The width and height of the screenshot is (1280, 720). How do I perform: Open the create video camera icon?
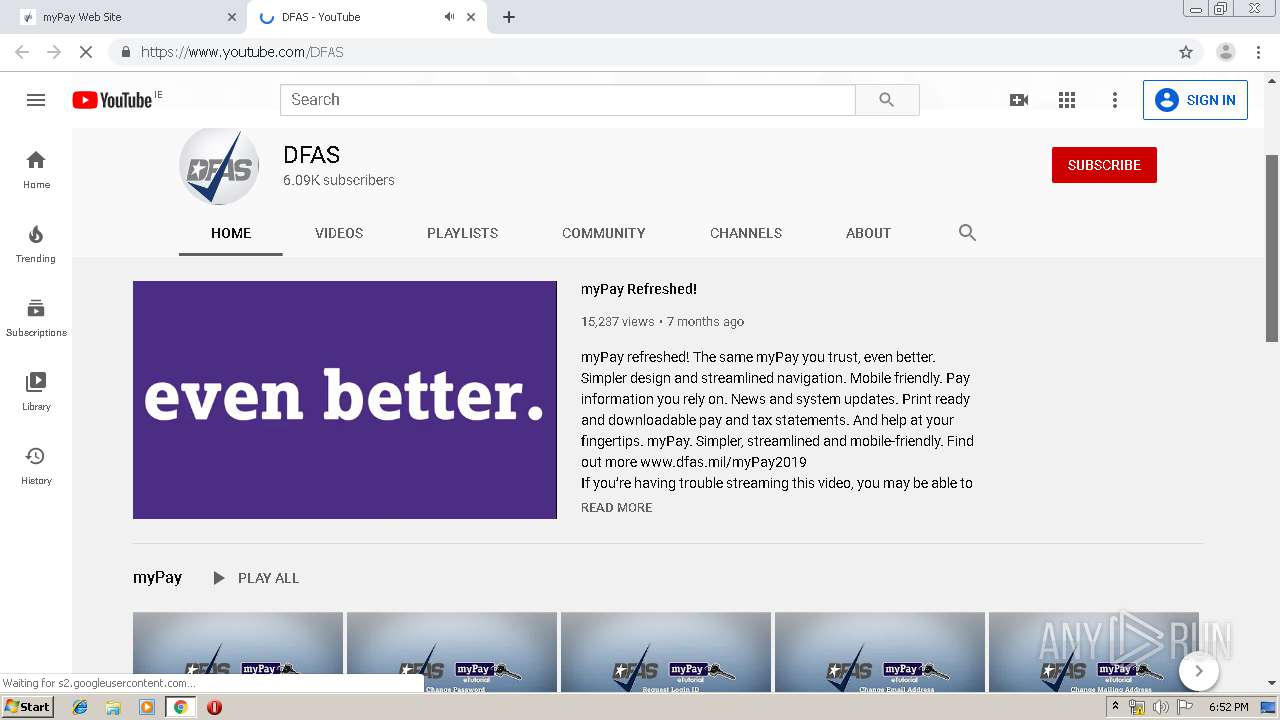point(1019,100)
